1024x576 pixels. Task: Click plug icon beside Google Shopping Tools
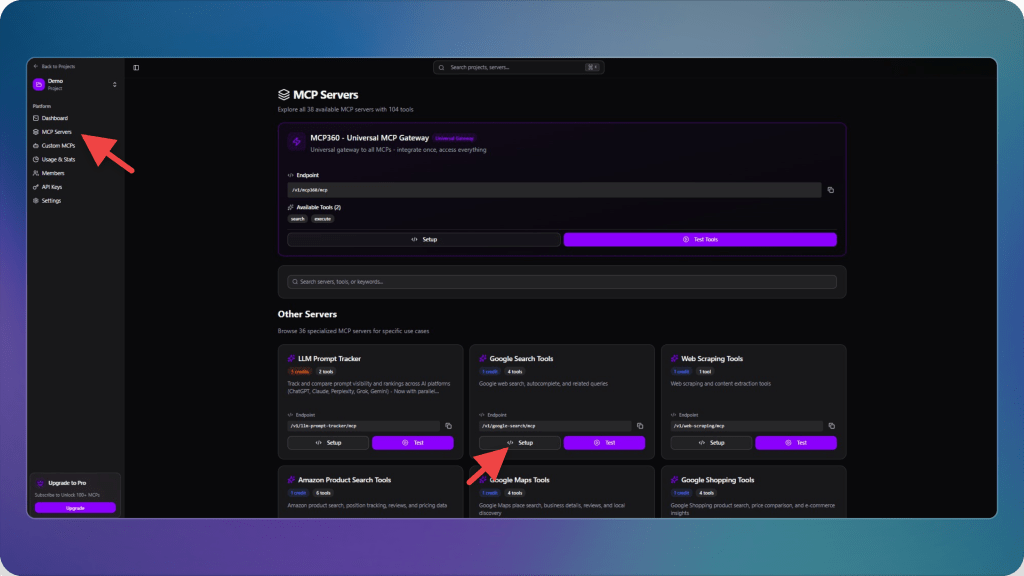[675, 480]
